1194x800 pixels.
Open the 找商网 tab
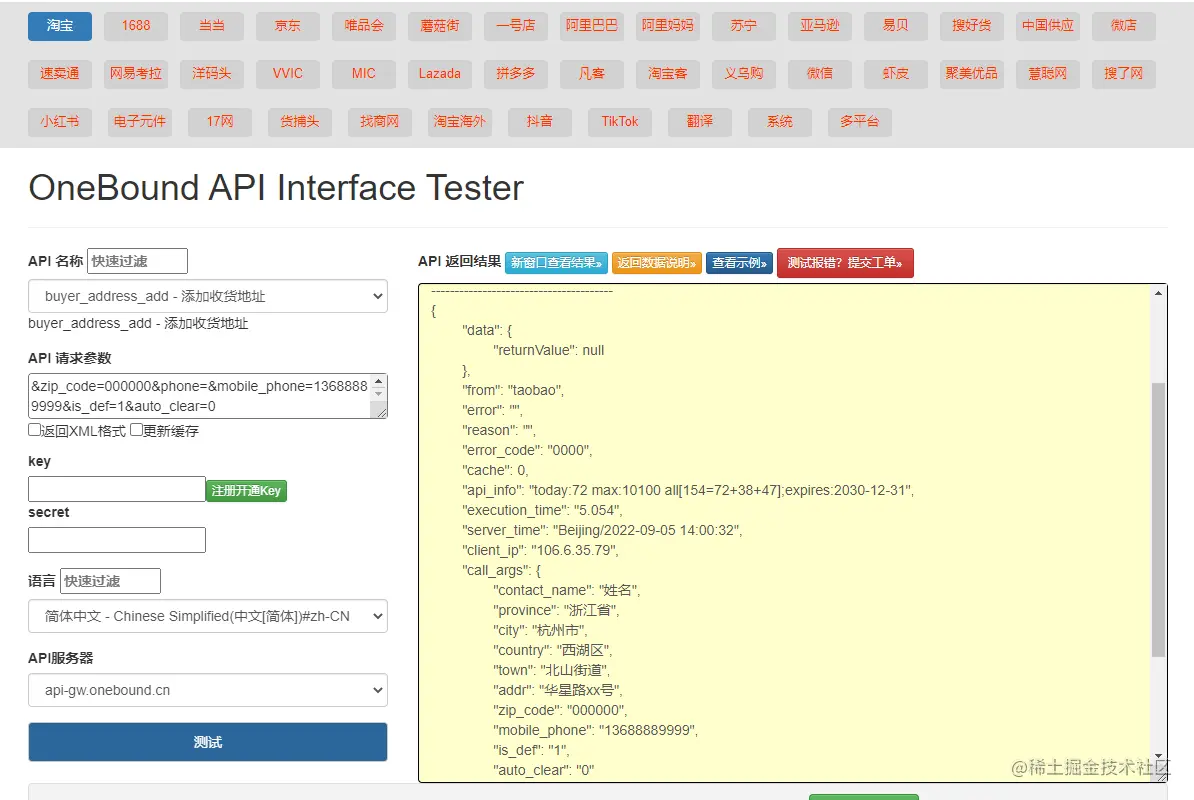(x=380, y=122)
